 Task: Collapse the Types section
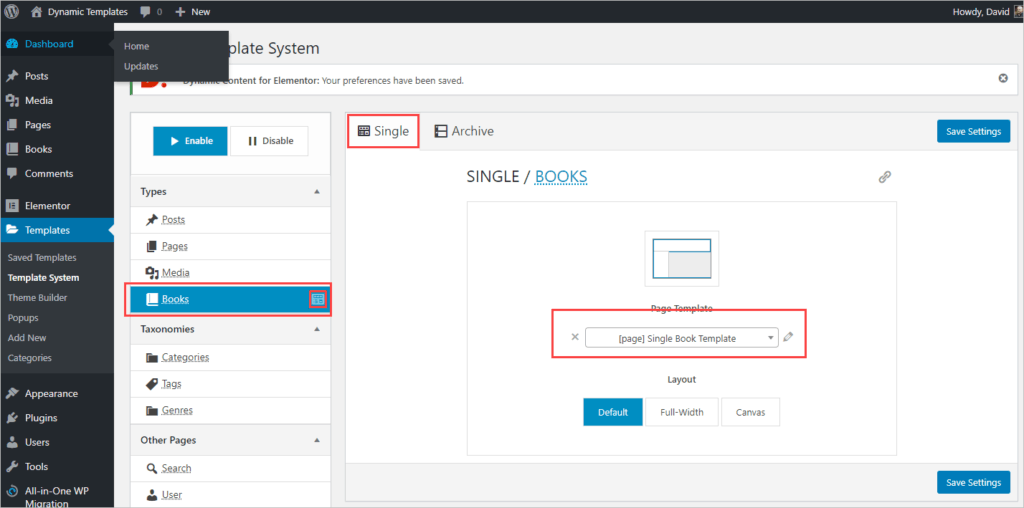click(x=317, y=191)
